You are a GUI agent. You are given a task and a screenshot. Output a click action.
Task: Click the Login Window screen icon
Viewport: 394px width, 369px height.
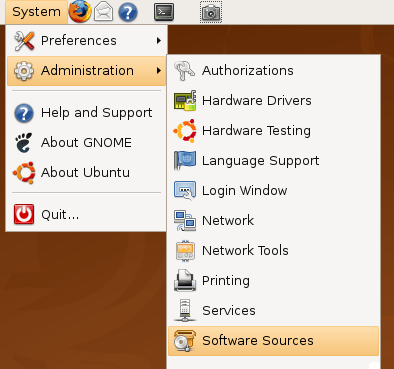click(185, 191)
